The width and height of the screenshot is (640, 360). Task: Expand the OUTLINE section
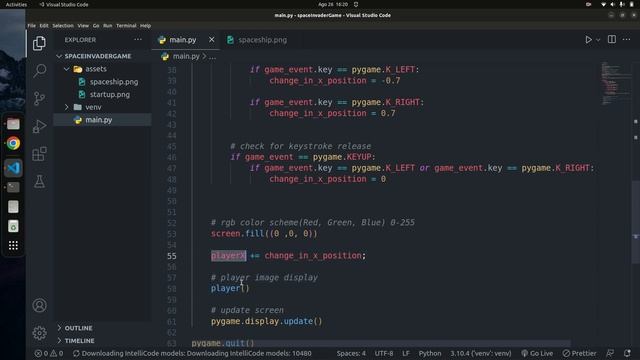point(78,328)
